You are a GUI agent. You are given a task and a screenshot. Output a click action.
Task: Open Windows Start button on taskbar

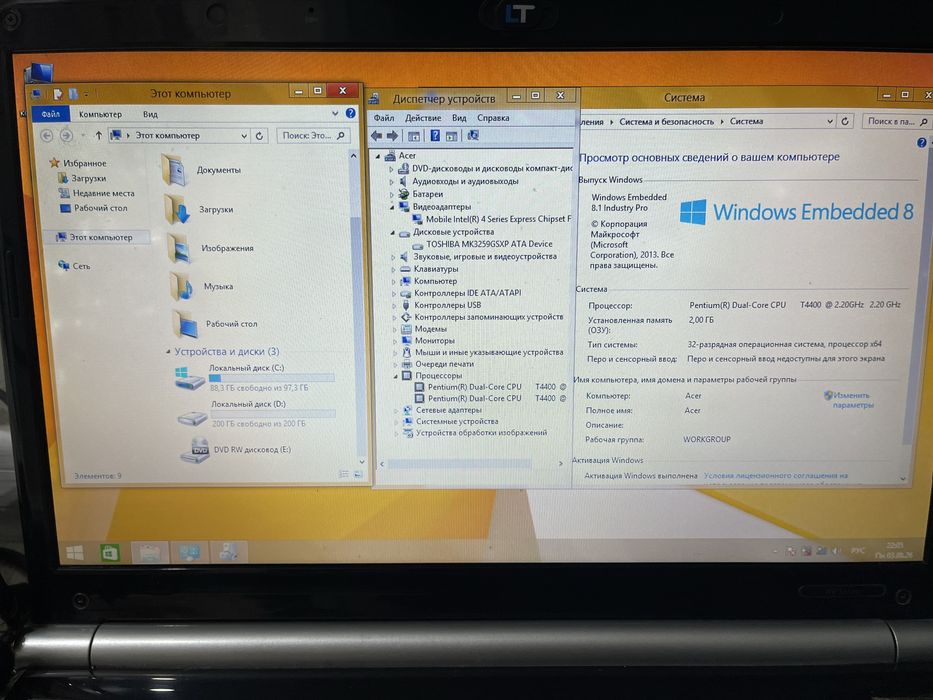75,553
